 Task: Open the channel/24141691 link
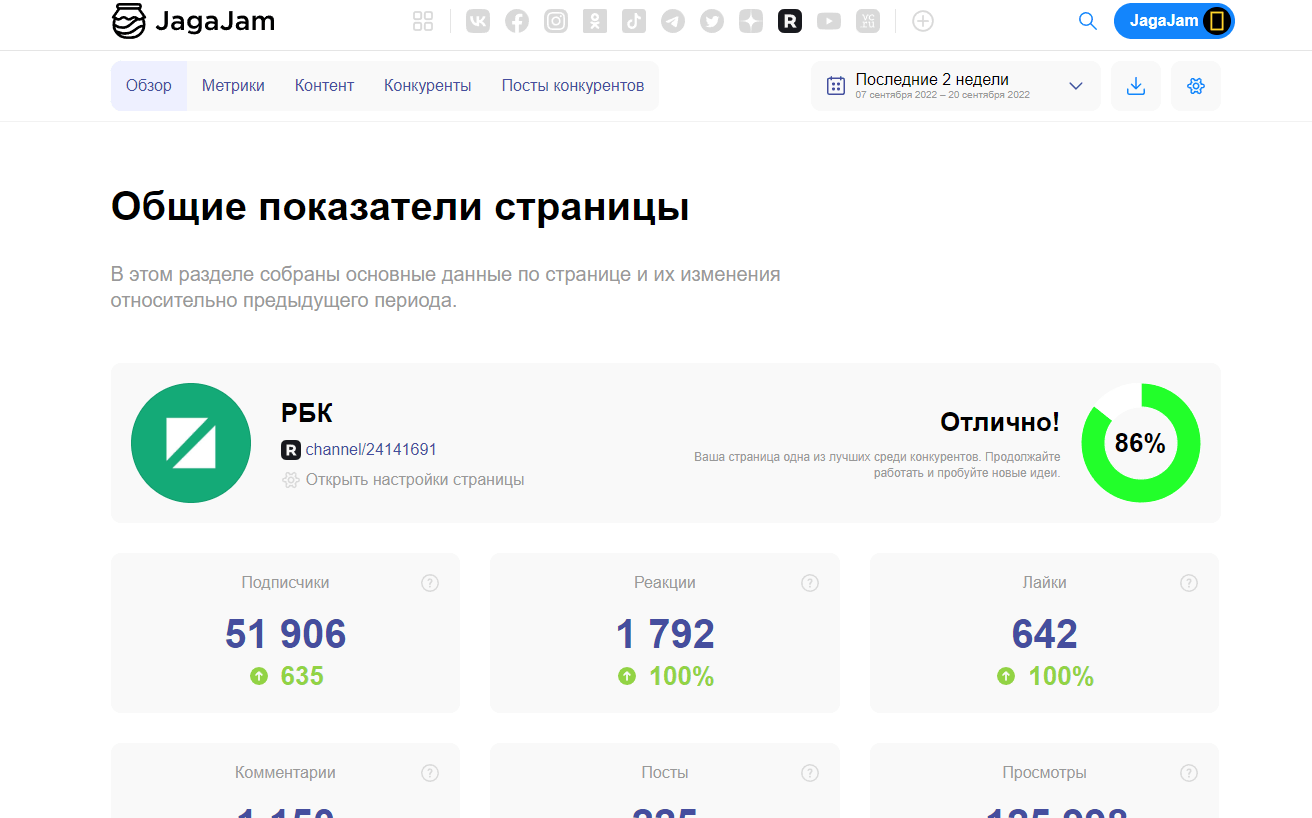point(371,450)
